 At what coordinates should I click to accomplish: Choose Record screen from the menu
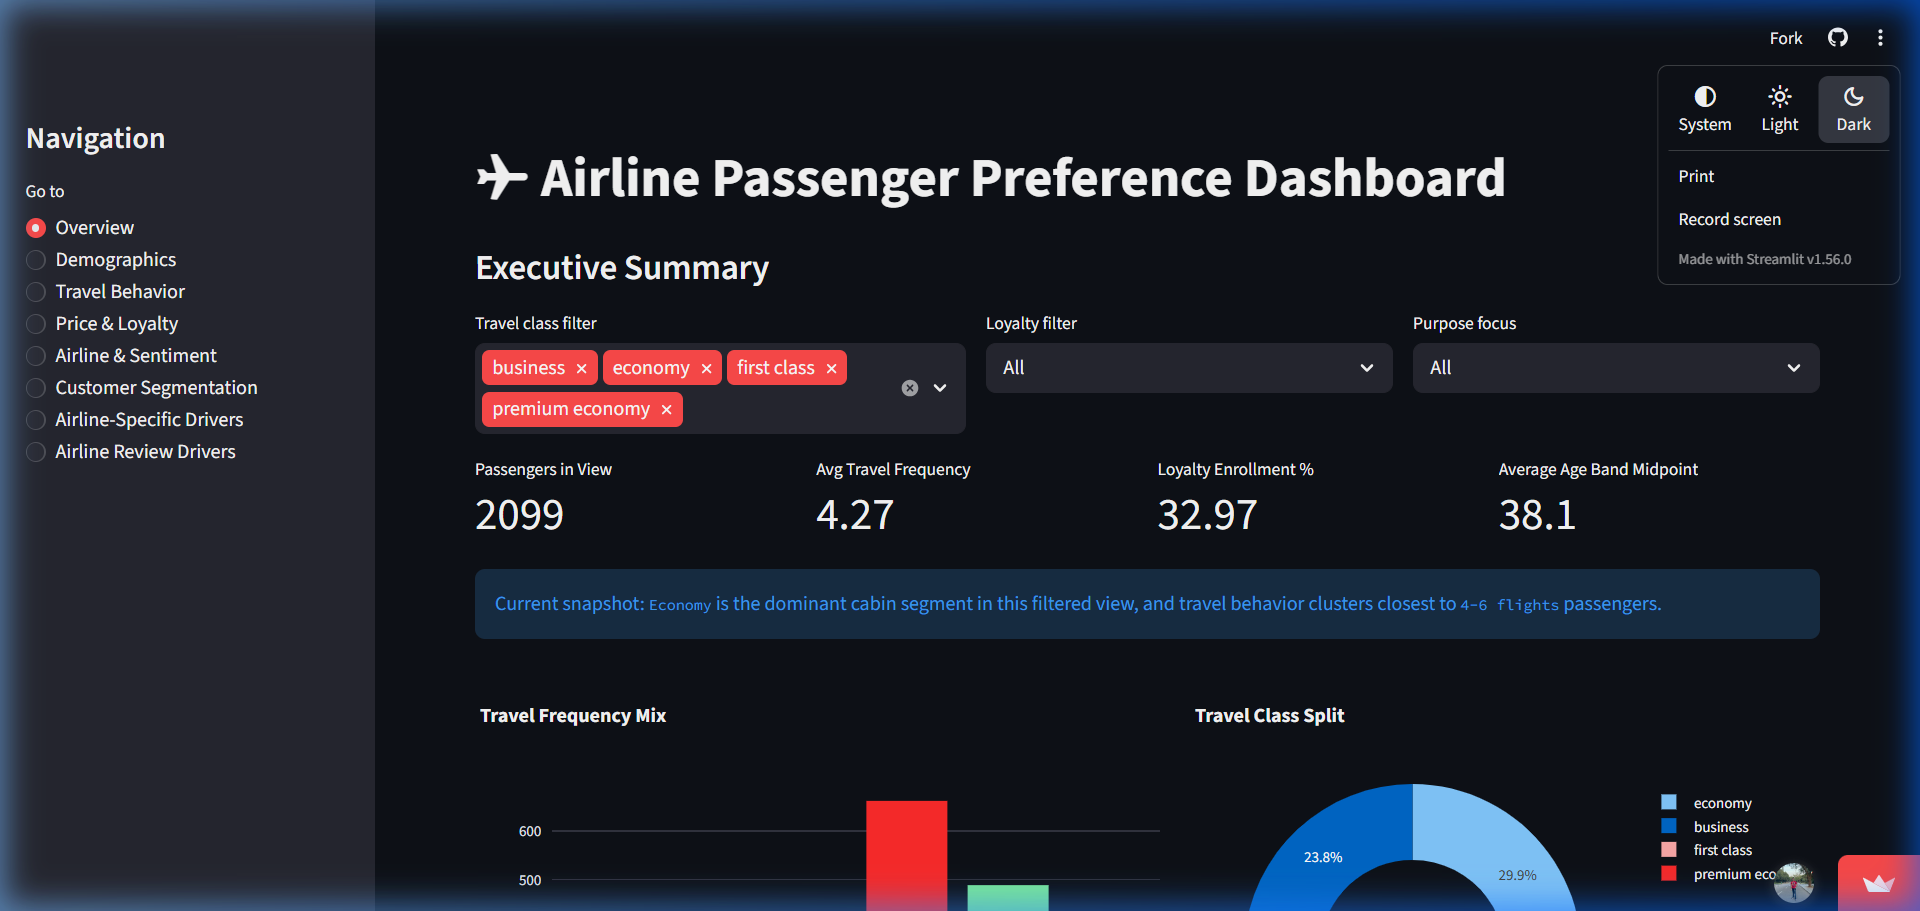1729,219
